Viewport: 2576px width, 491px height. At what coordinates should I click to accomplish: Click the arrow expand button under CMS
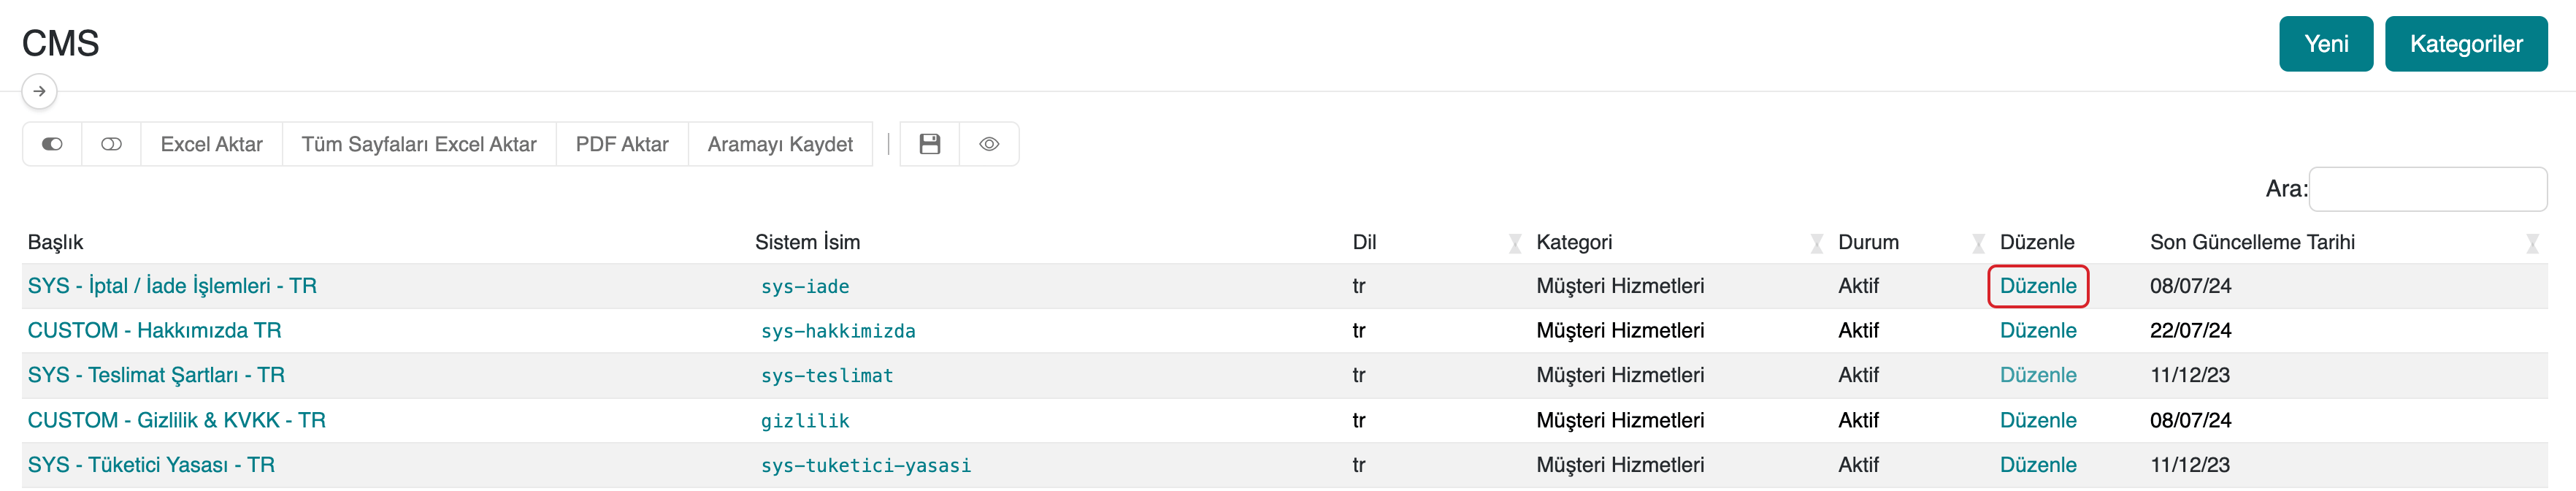39,91
